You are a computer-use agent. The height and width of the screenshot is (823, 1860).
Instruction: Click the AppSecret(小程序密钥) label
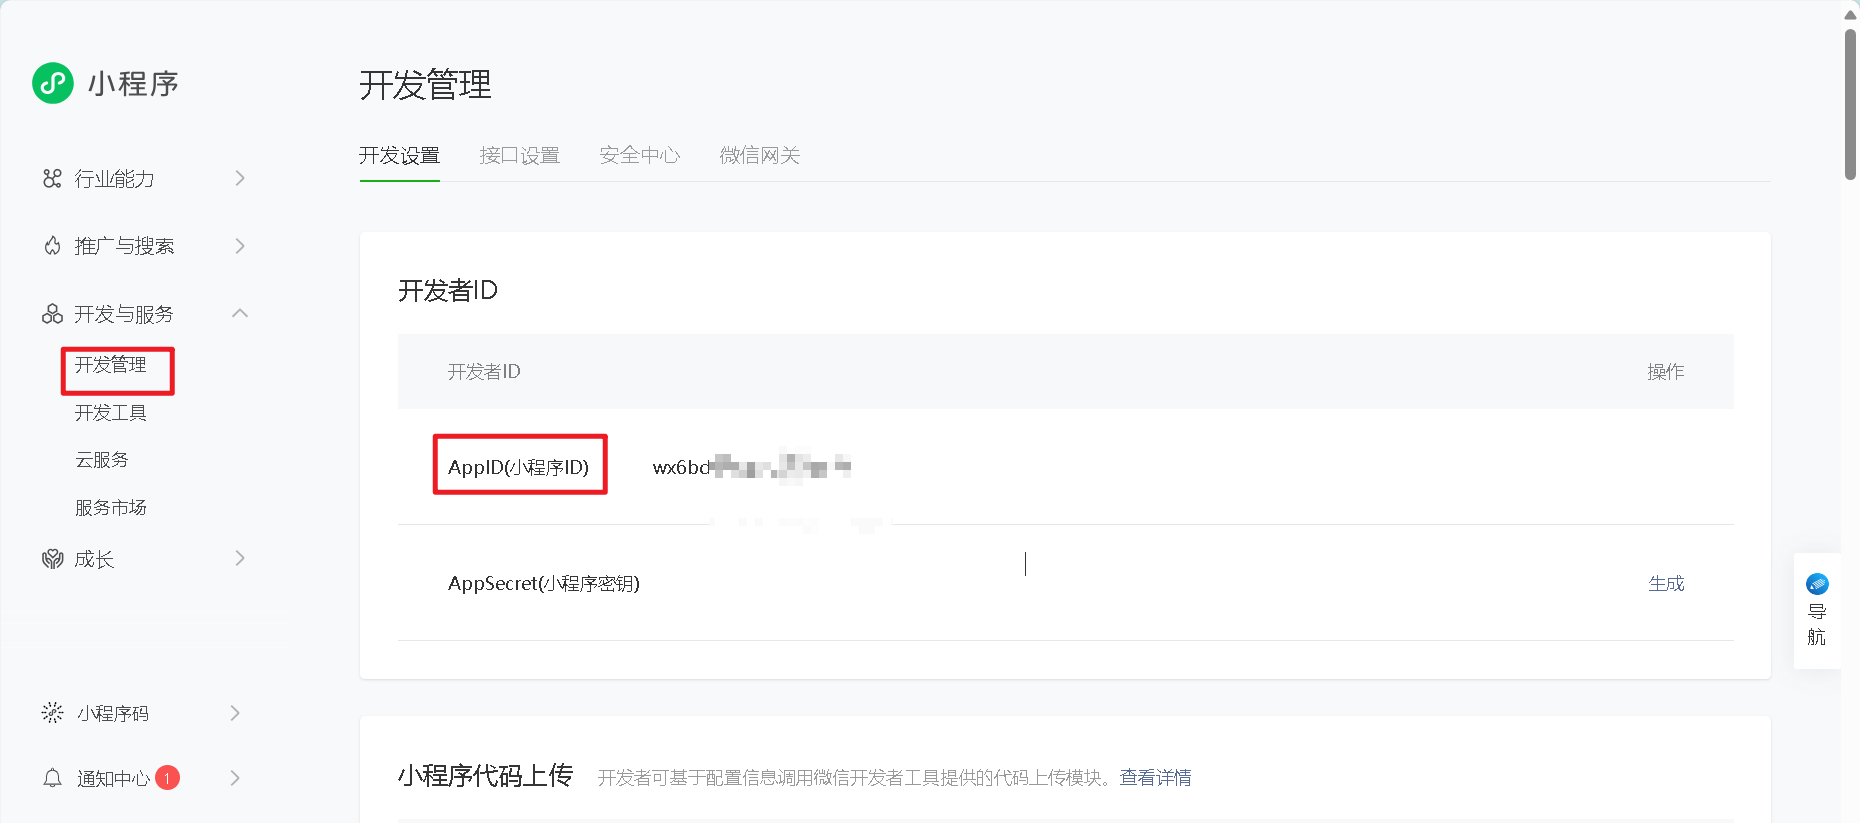click(x=544, y=583)
